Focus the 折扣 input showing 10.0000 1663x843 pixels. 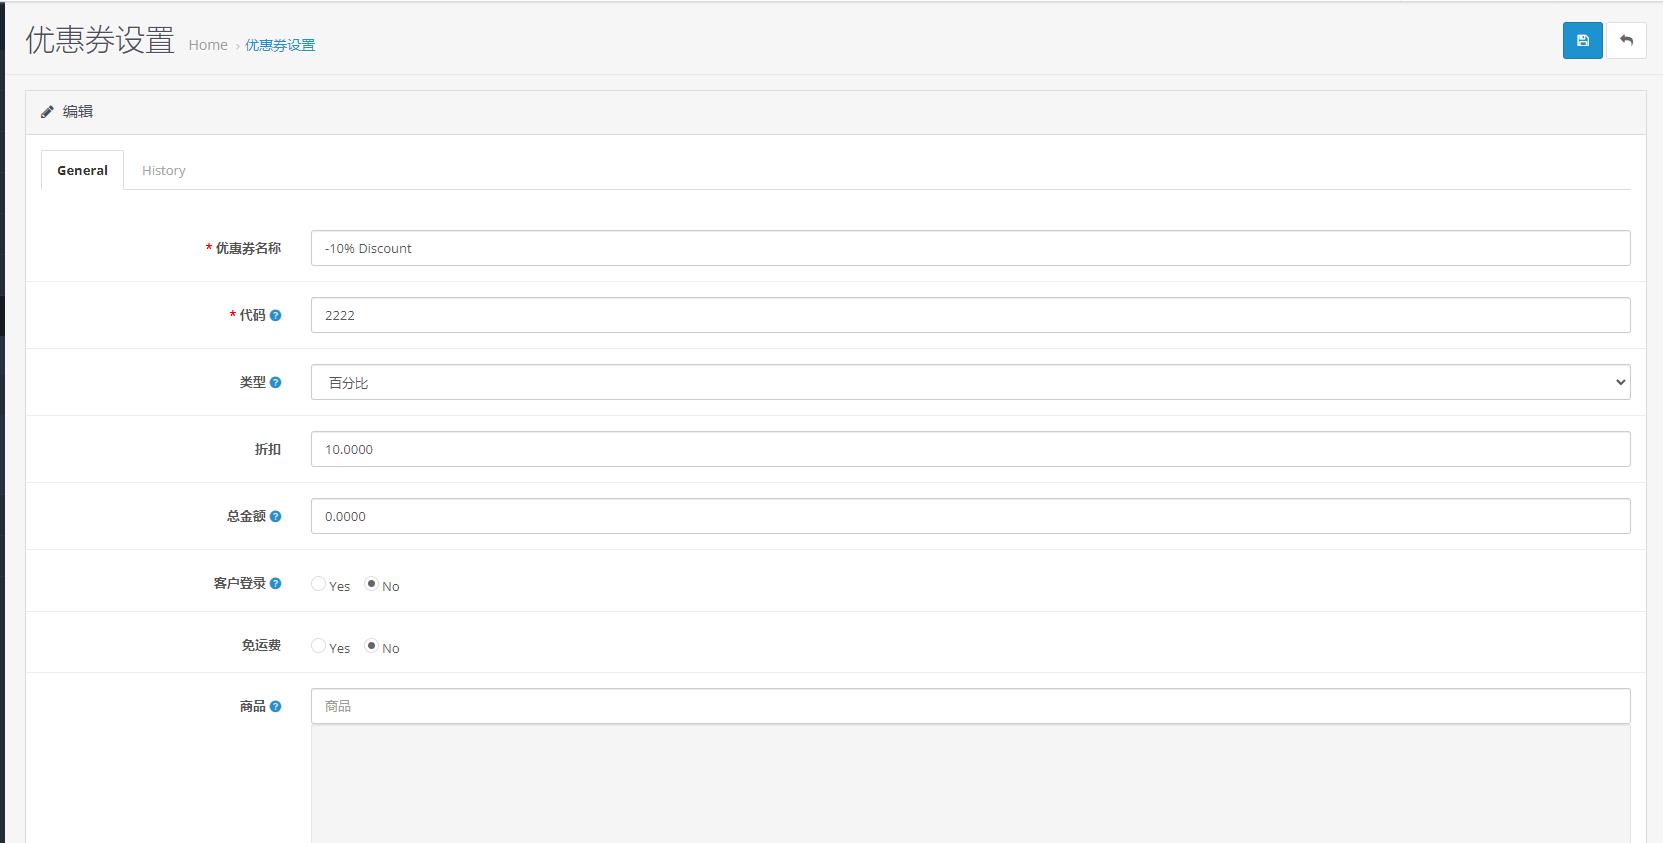click(x=970, y=449)
